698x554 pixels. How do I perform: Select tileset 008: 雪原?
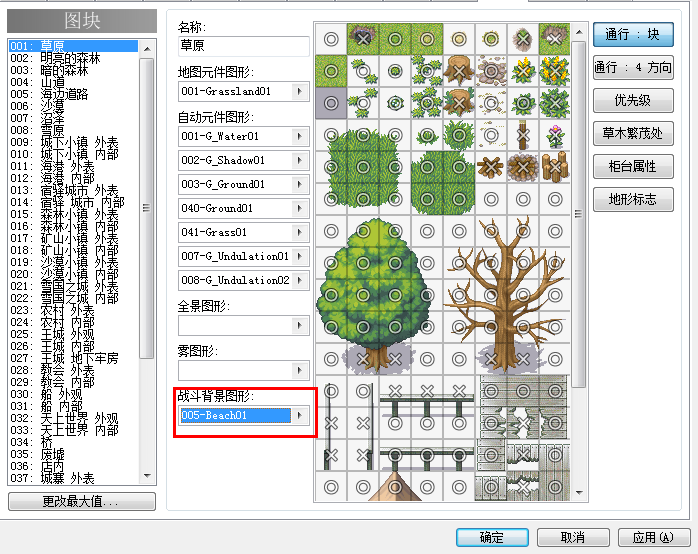tap(73, 130)
